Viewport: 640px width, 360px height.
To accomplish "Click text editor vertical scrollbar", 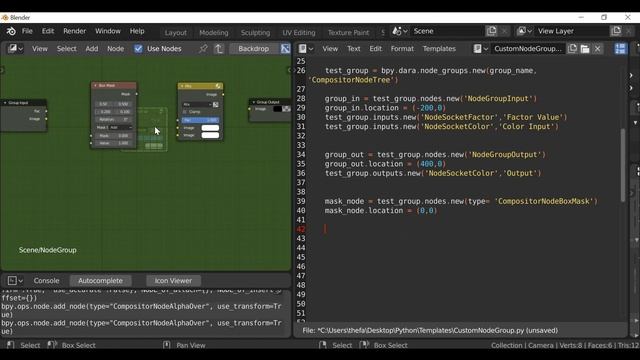I will click(623, 165).
